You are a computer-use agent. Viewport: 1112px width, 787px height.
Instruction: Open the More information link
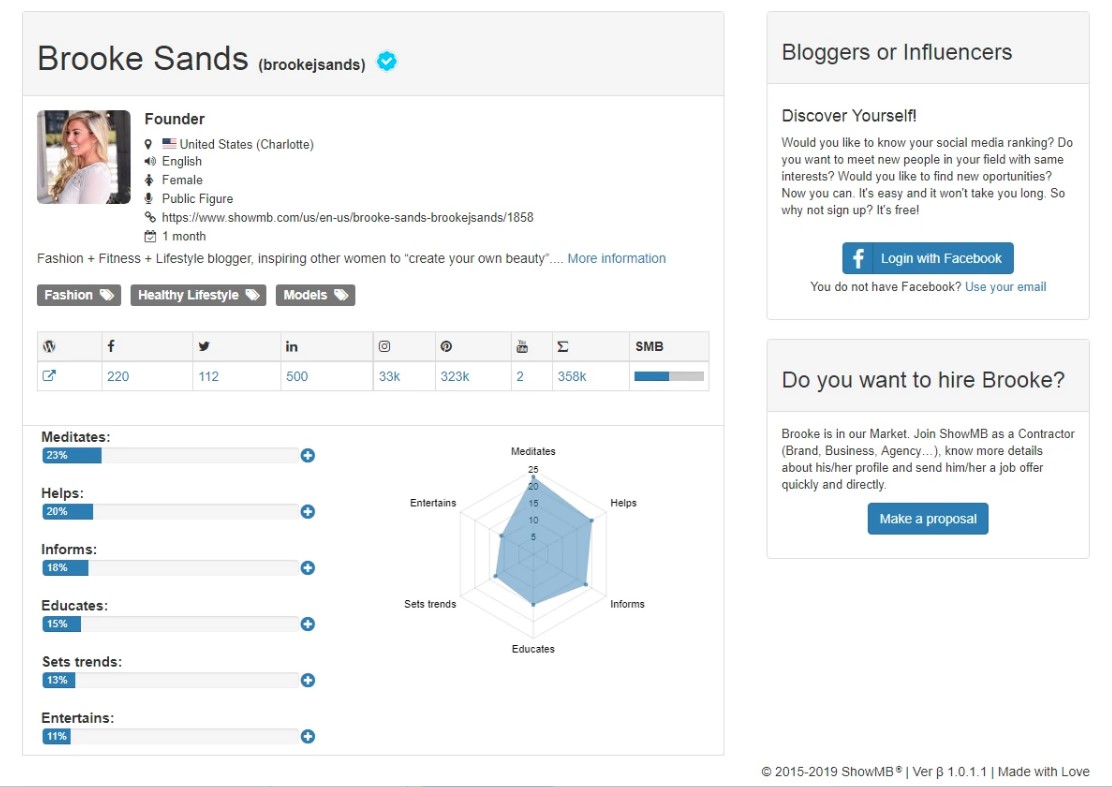click(617, 258)
